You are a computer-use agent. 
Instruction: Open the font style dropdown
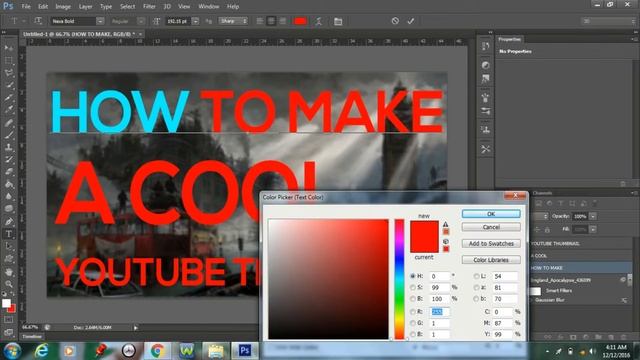click(141, 21)
